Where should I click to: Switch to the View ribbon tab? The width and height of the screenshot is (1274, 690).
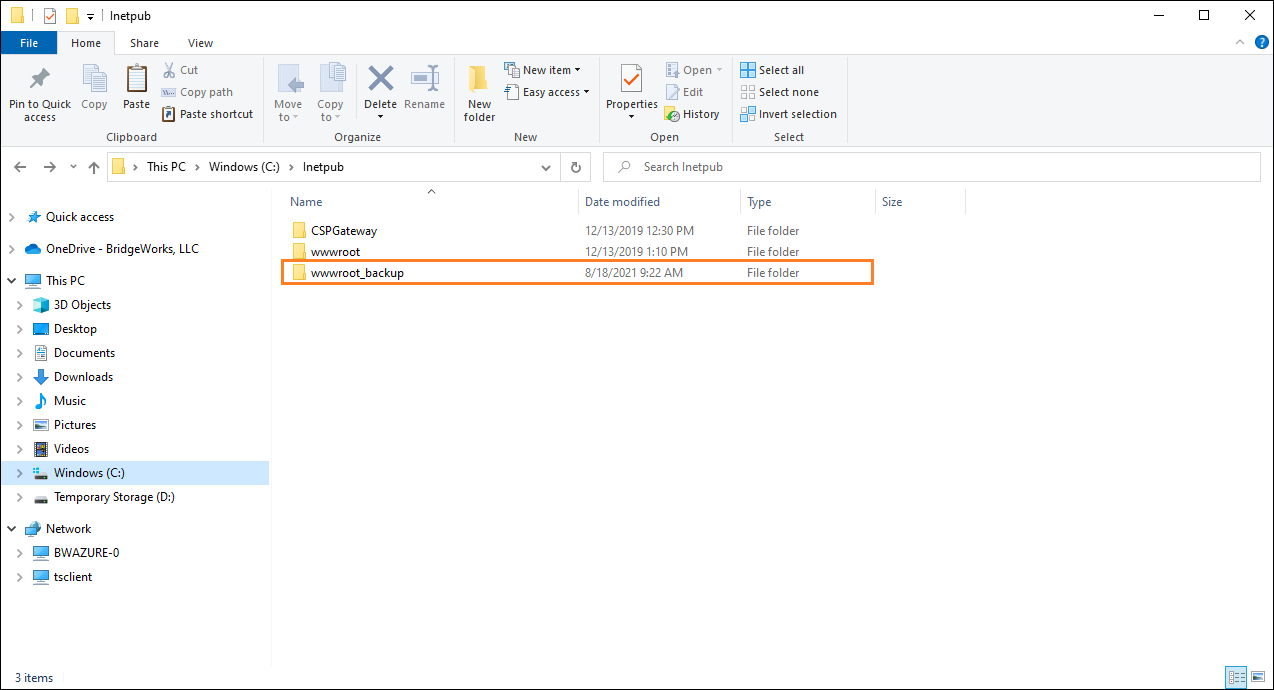200,43
